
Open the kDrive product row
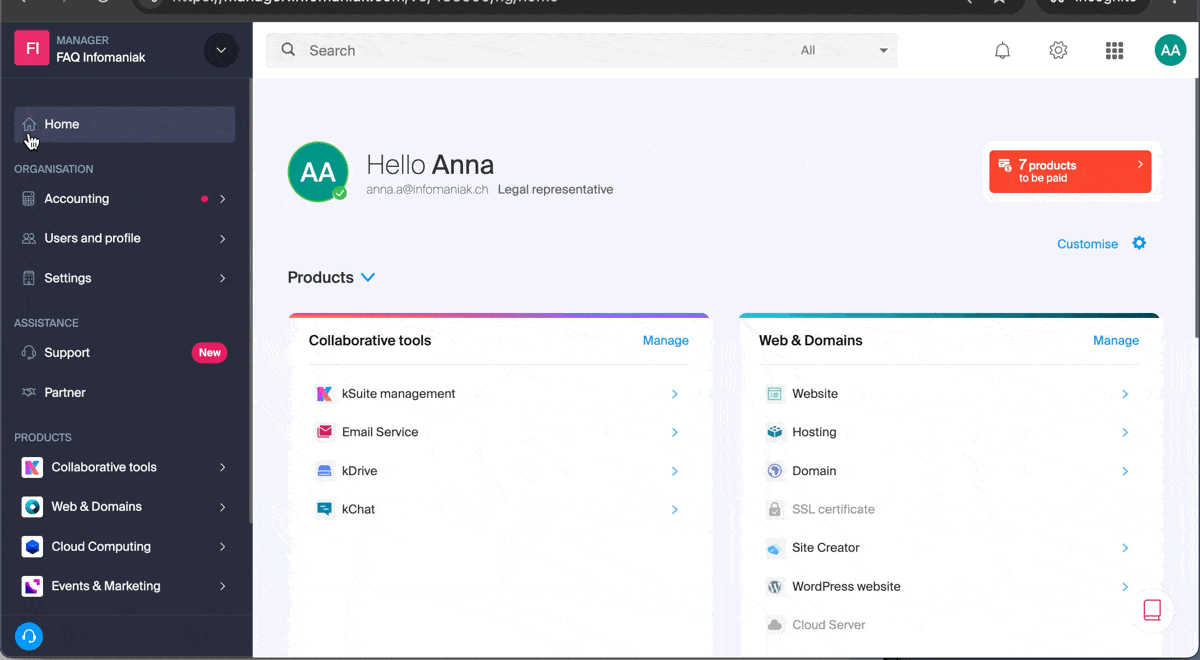[x=498, y=471]
